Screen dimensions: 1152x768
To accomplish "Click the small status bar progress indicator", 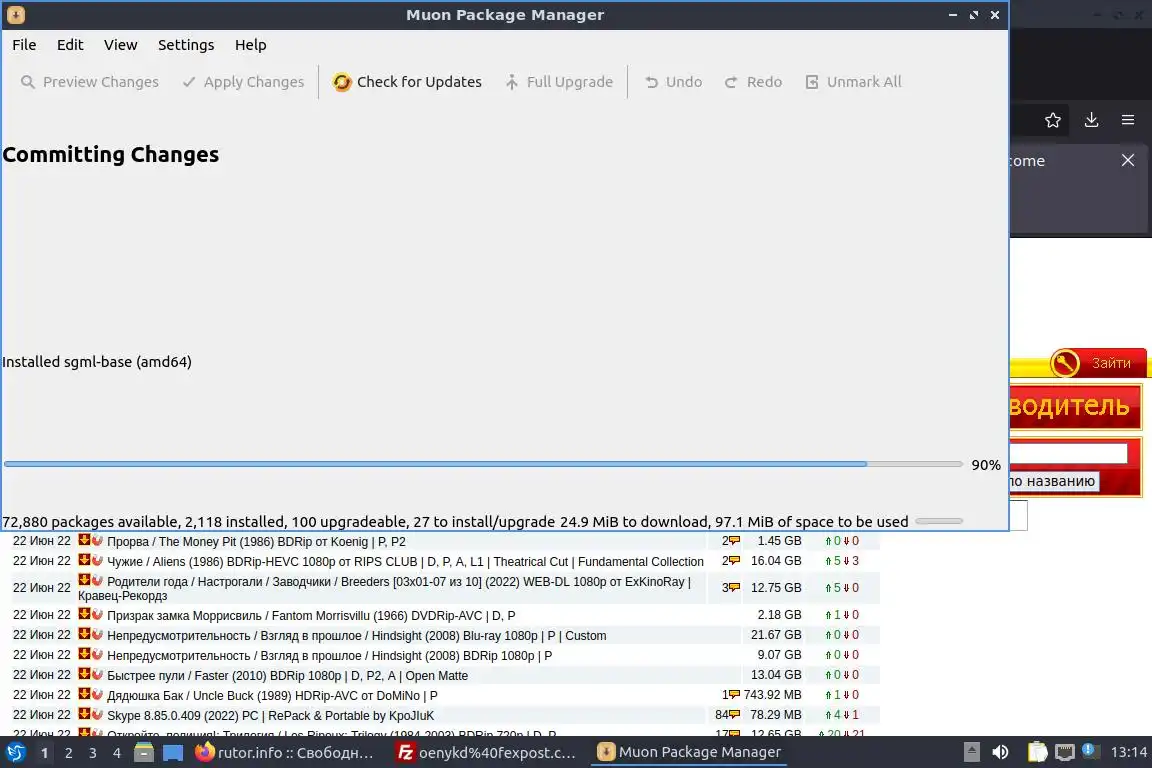I will (938, 521).
